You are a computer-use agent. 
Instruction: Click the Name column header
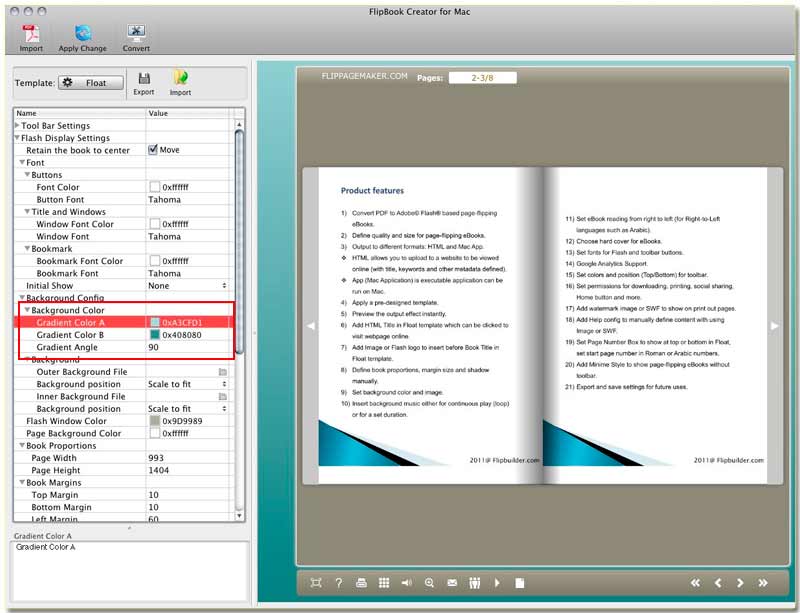tap(80, 113)
